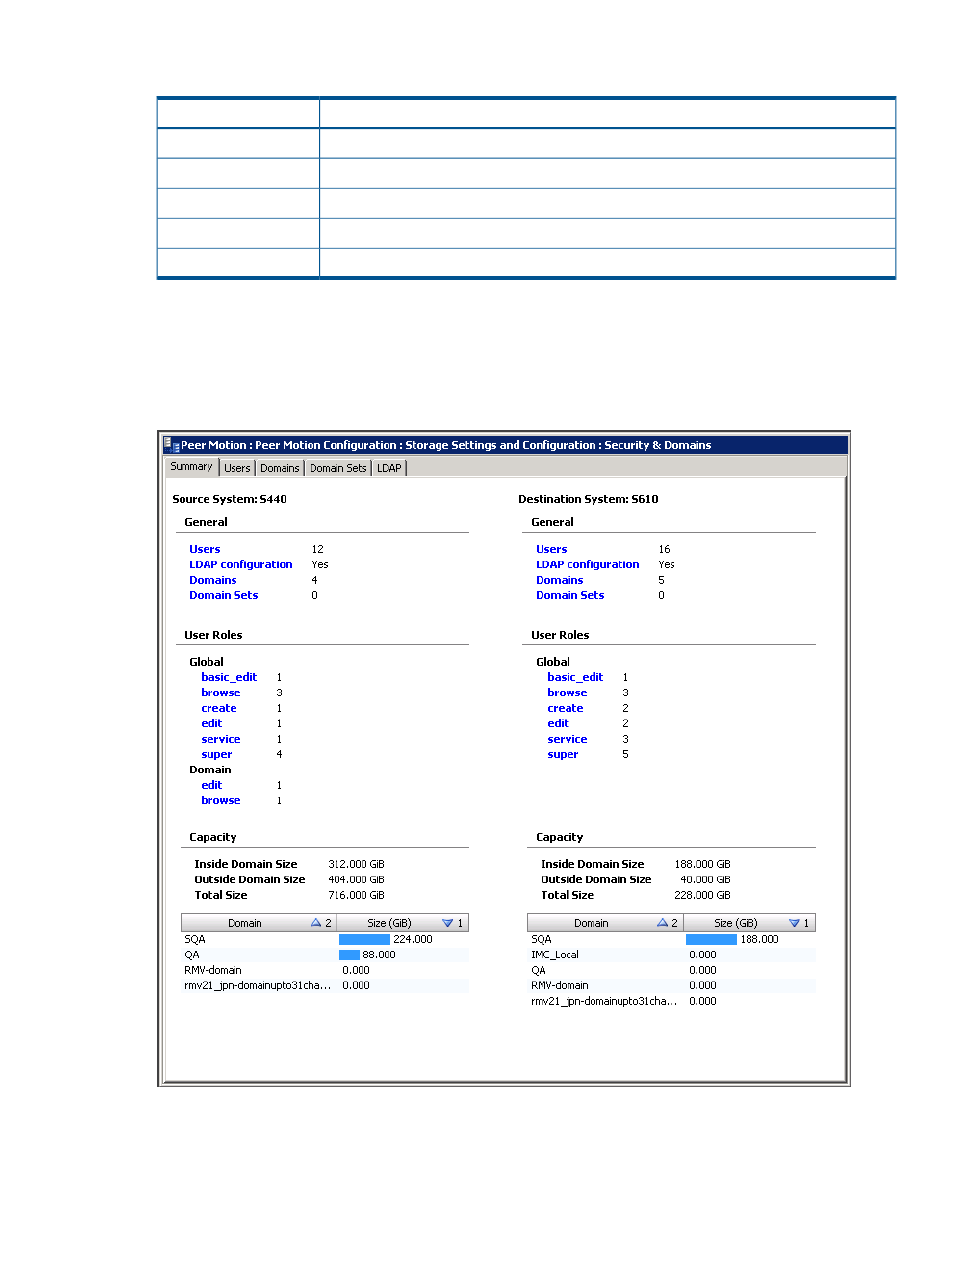Sort destination table by Domain column header
This screenshot has width=954, height=1270.
pyautogui.click(x=605, y=923)
